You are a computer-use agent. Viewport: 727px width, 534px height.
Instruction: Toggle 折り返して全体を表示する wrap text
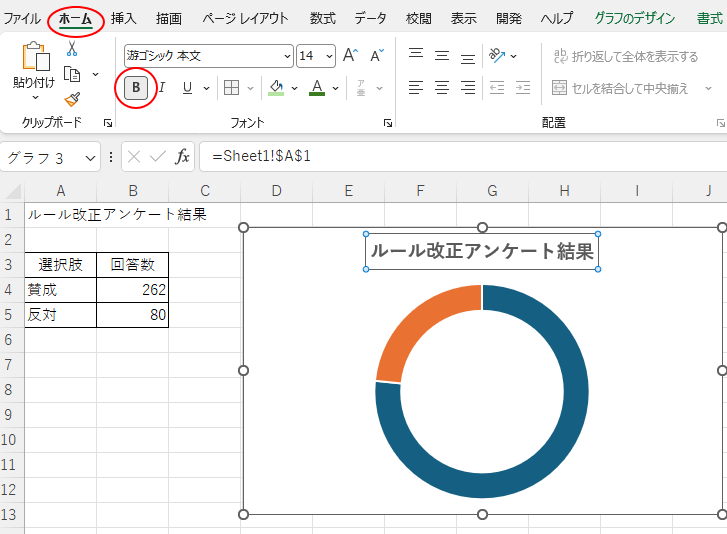point(626,56)
